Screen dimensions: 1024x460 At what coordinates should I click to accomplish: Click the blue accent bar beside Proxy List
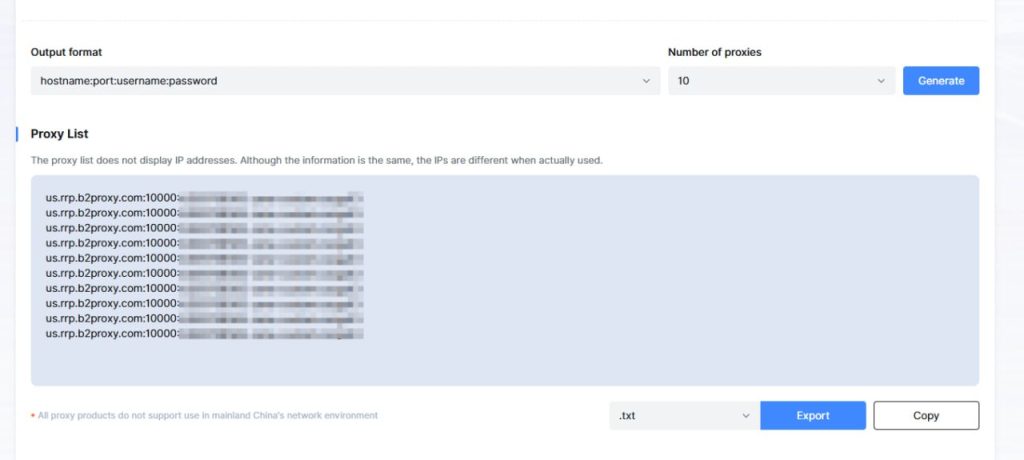(17, 134)
